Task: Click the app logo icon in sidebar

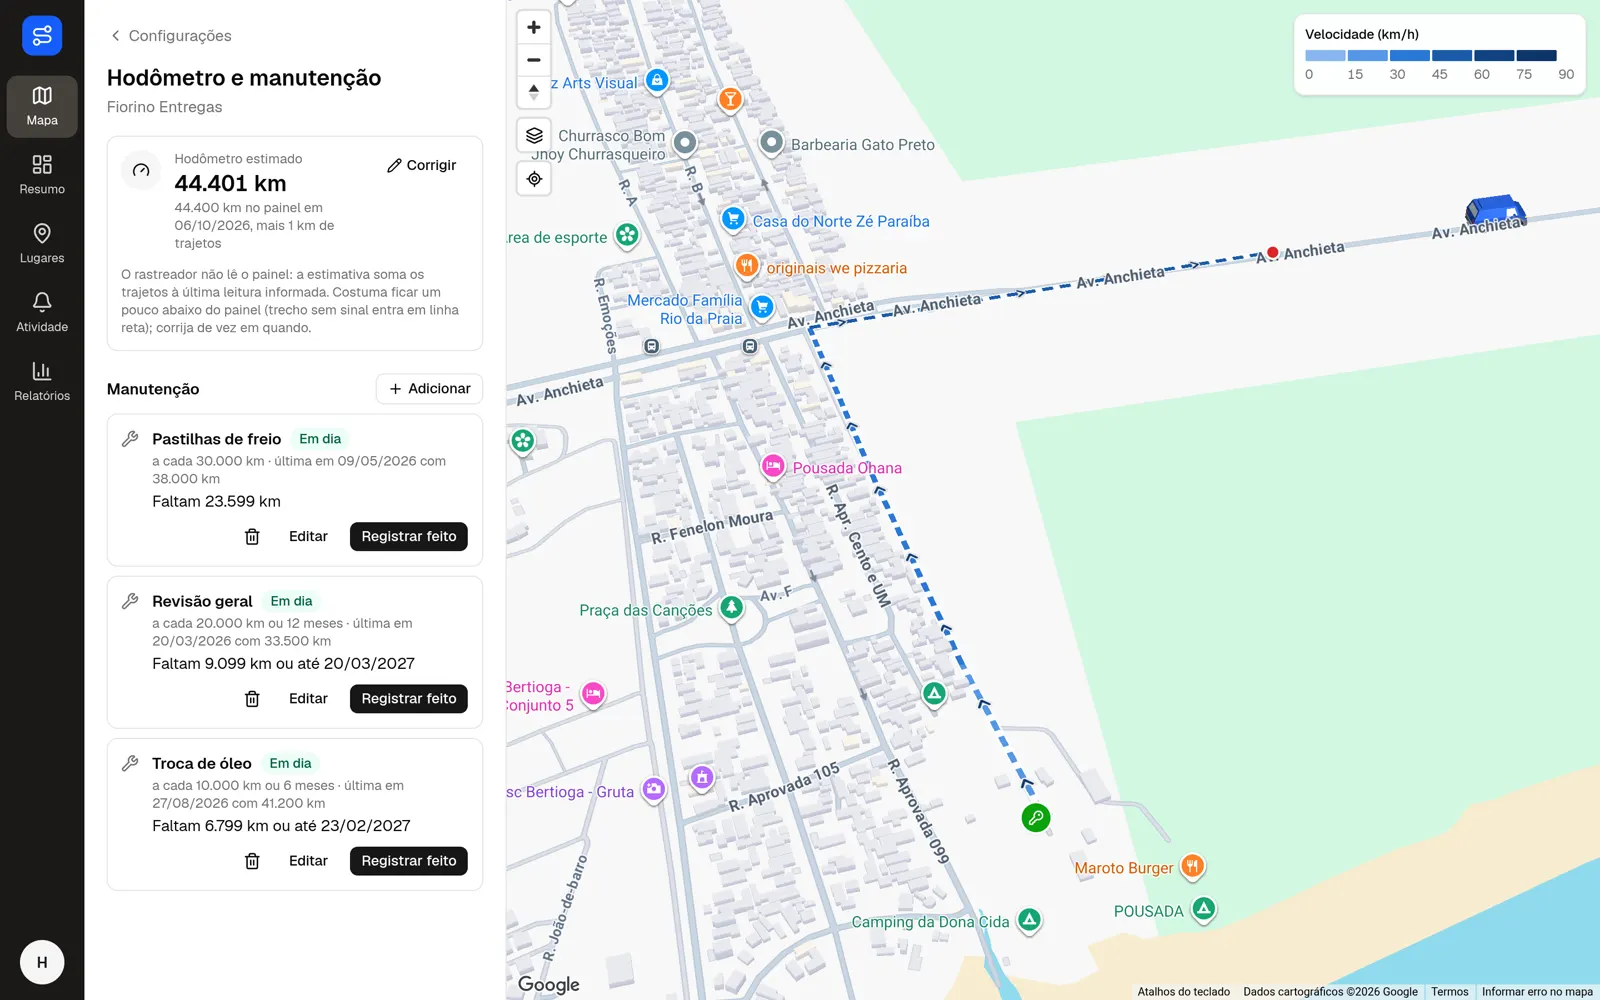Action: 42,36
